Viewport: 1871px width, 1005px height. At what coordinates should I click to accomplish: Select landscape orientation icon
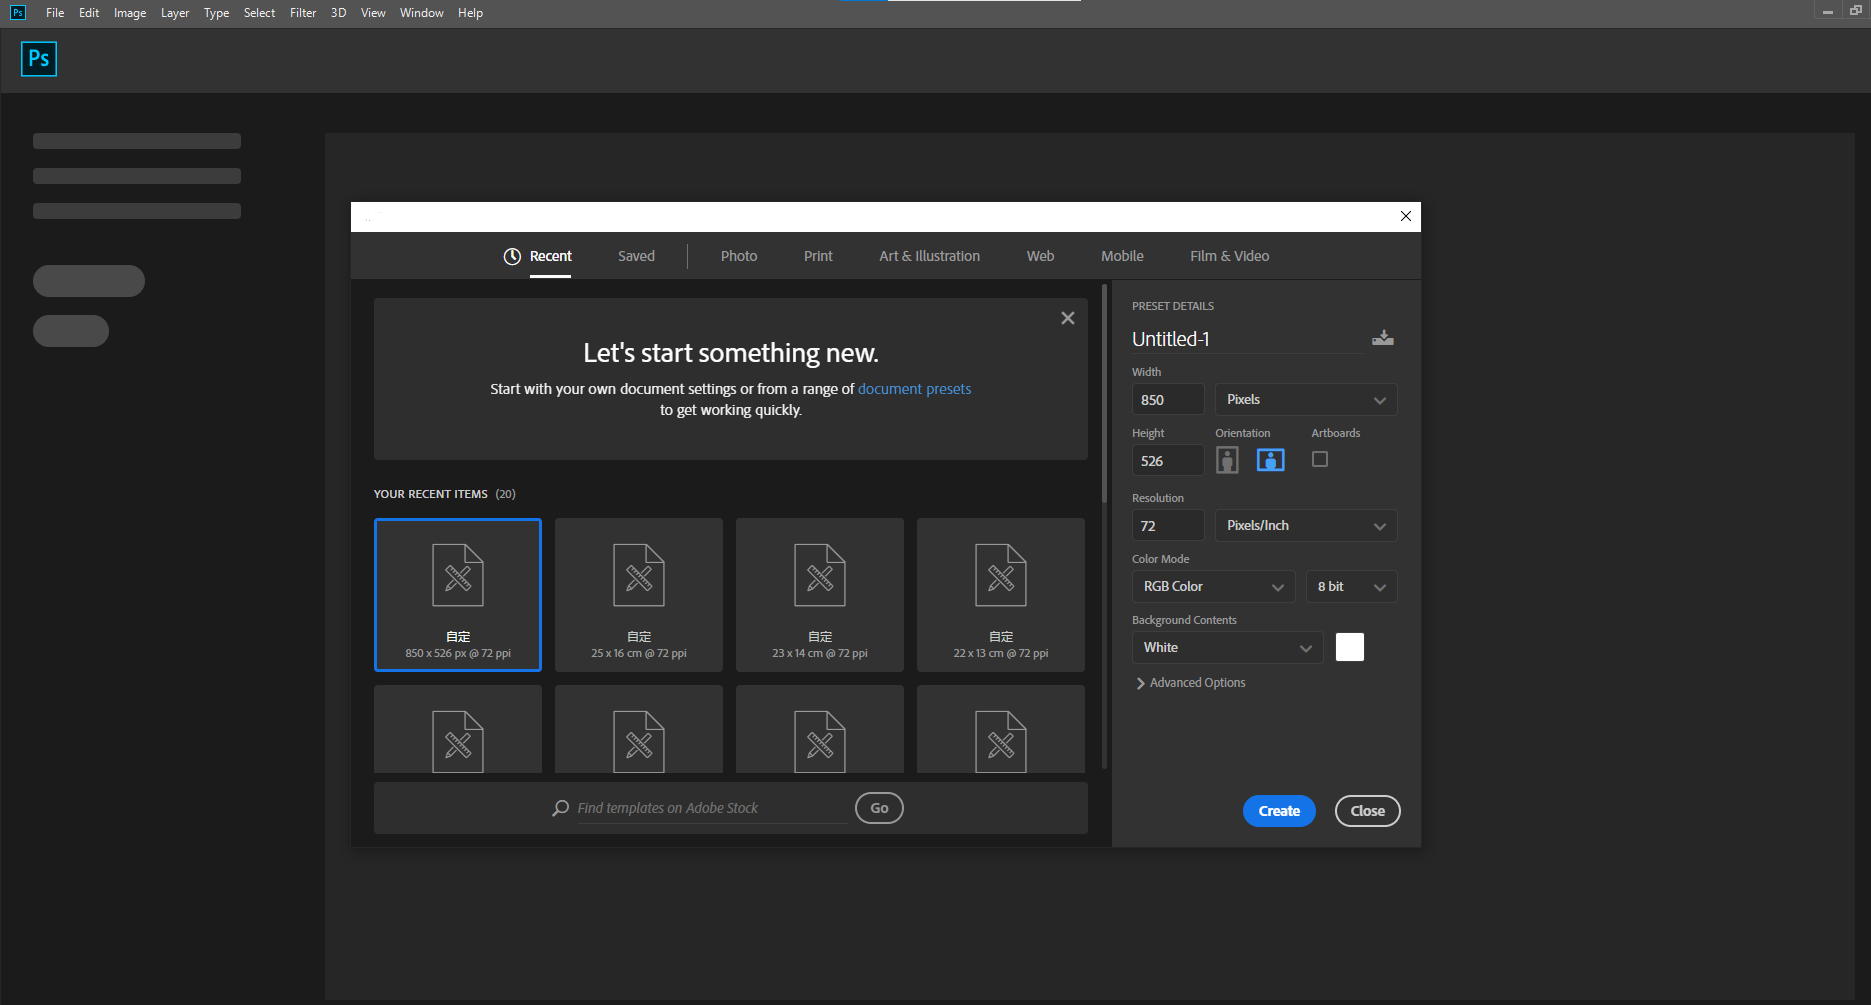pyautogui.click(x=1270, y=460)
